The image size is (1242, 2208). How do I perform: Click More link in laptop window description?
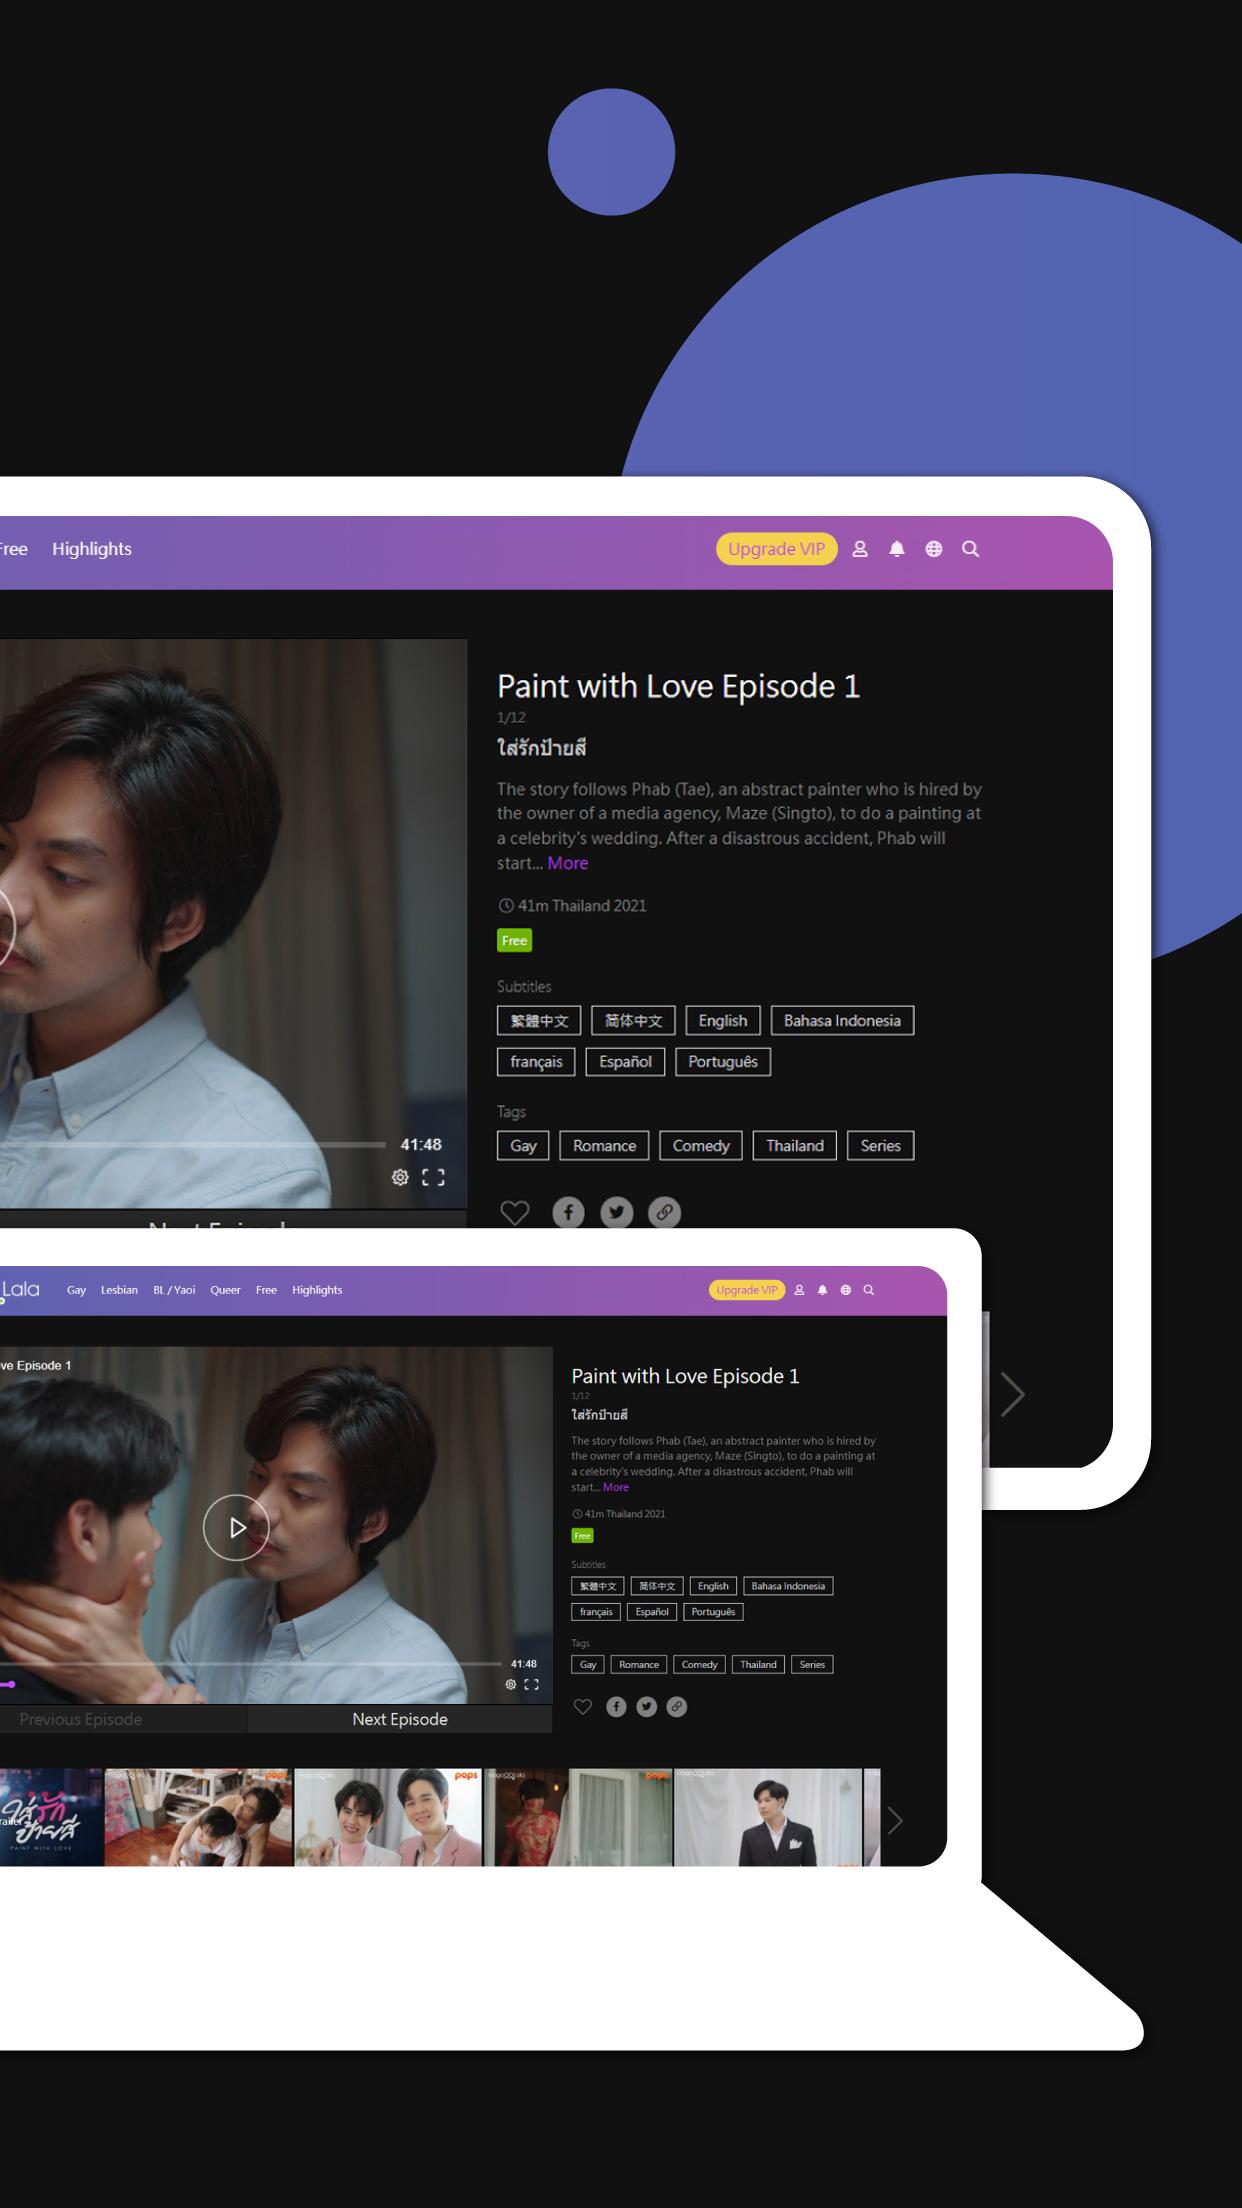tap(616, 1487)
